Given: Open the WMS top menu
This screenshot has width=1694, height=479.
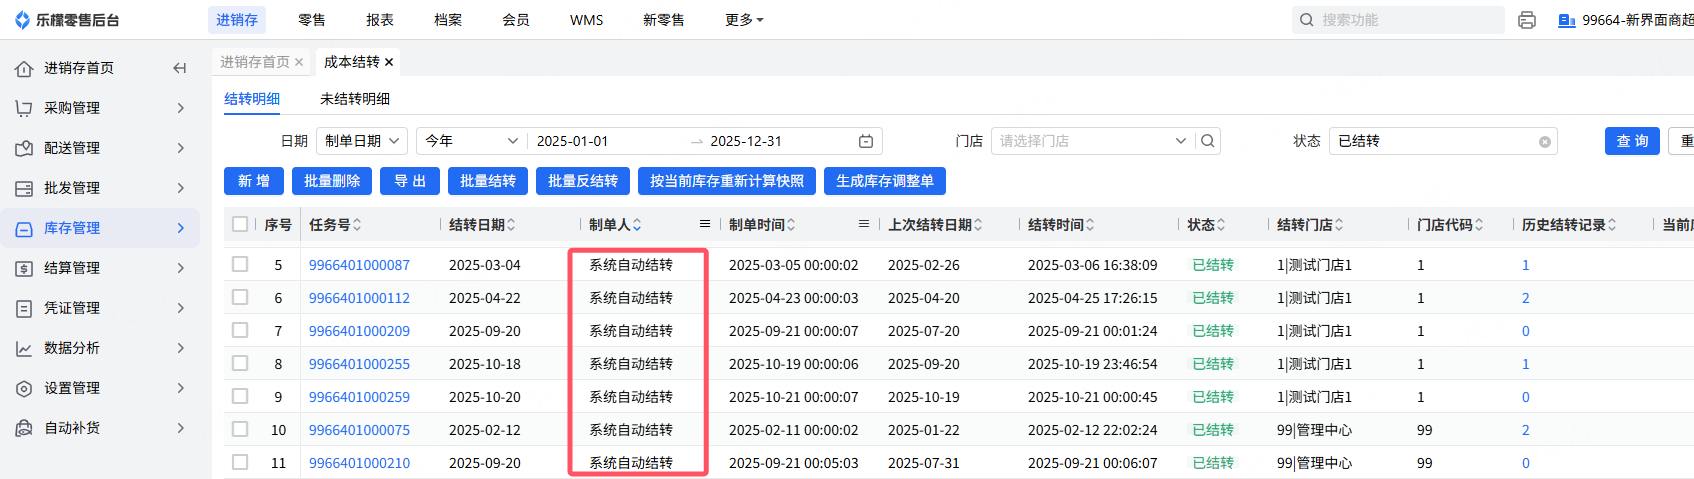Looking at the screenshot, I should point(587,20).
